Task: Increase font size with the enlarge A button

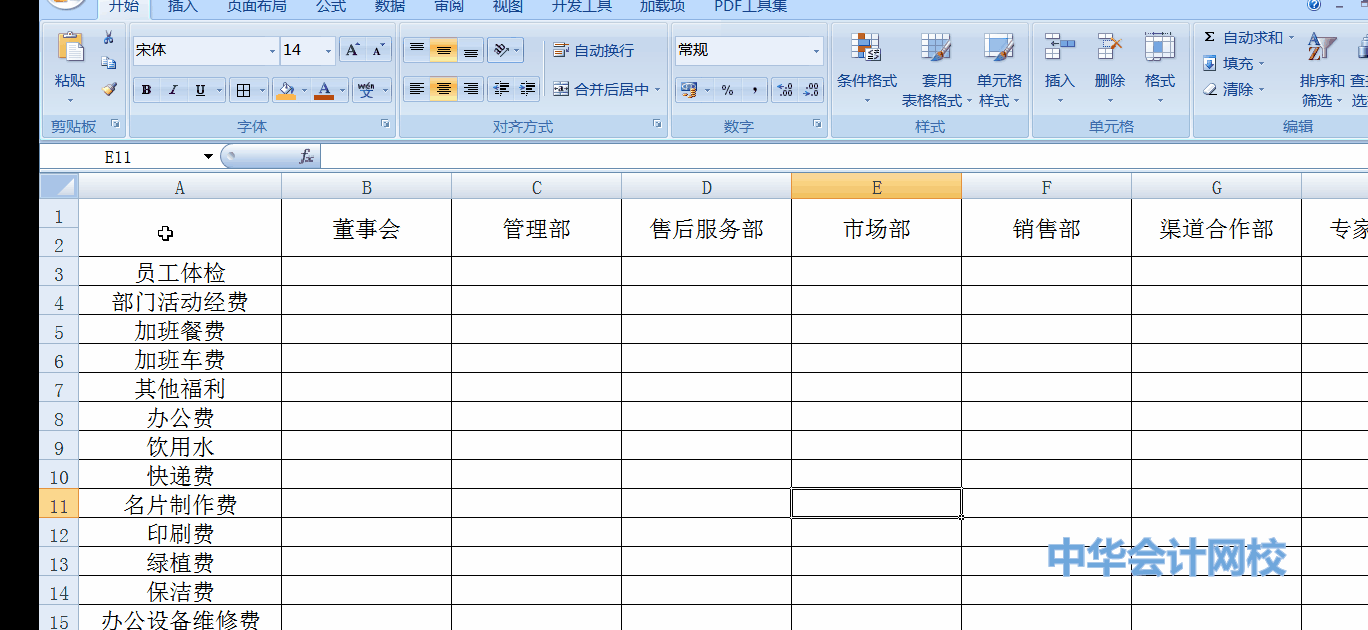Action: (x=352, y=50)
